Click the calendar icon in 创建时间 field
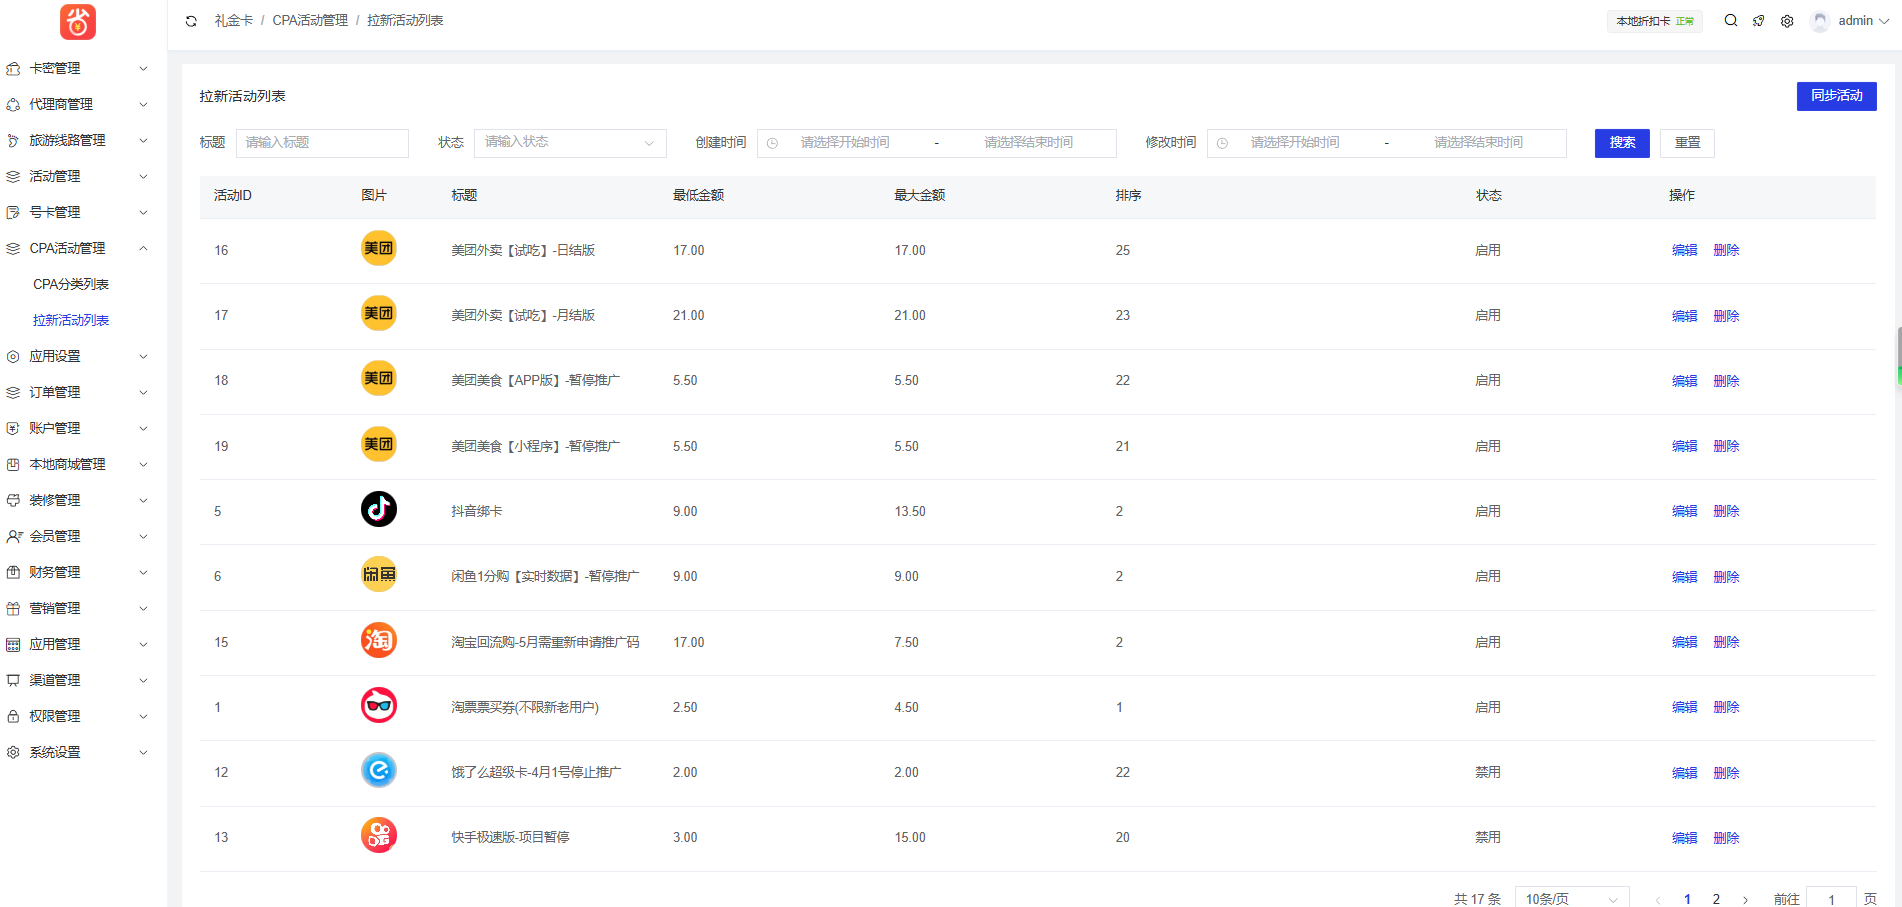 pos(772,143)
